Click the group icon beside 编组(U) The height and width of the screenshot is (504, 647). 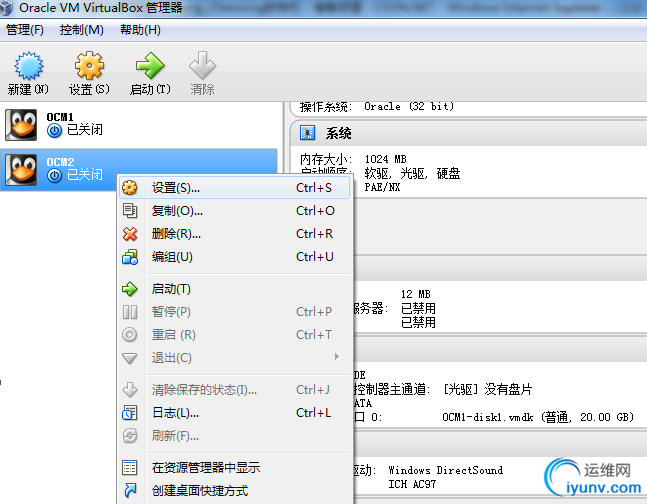[x=130, y=257]
